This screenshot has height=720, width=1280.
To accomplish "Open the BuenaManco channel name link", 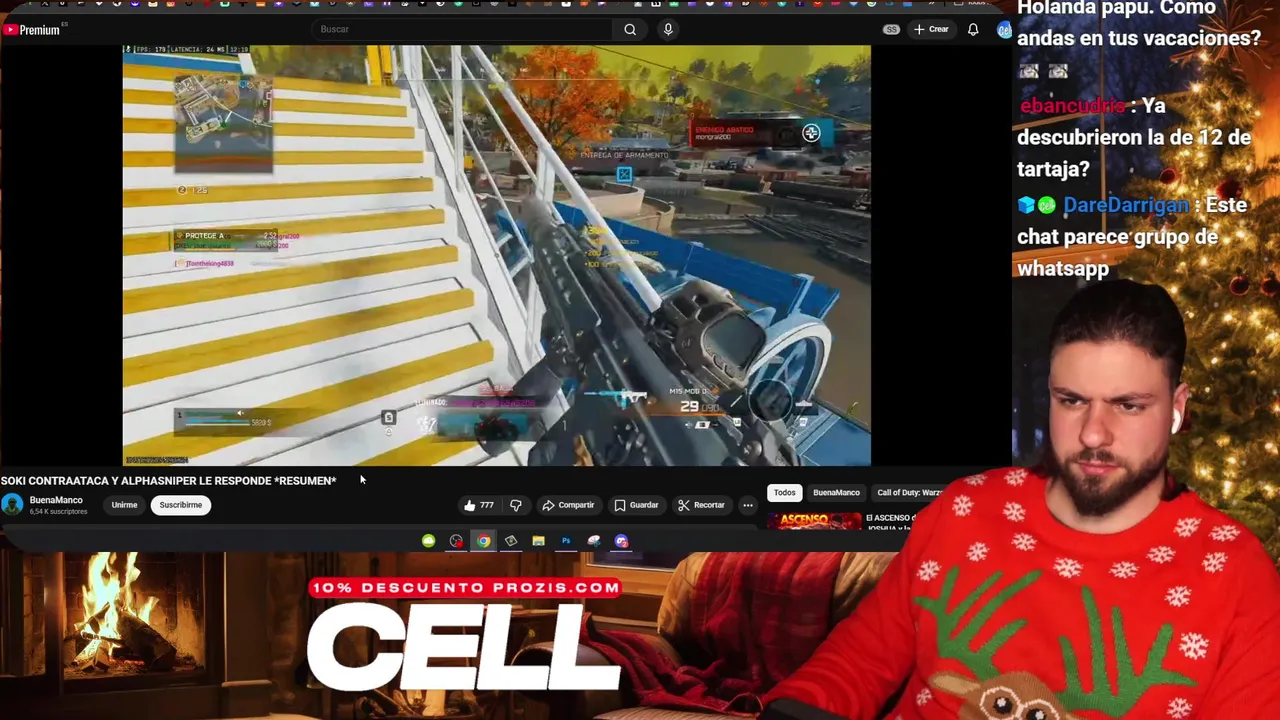I will (x=56, y=500).
